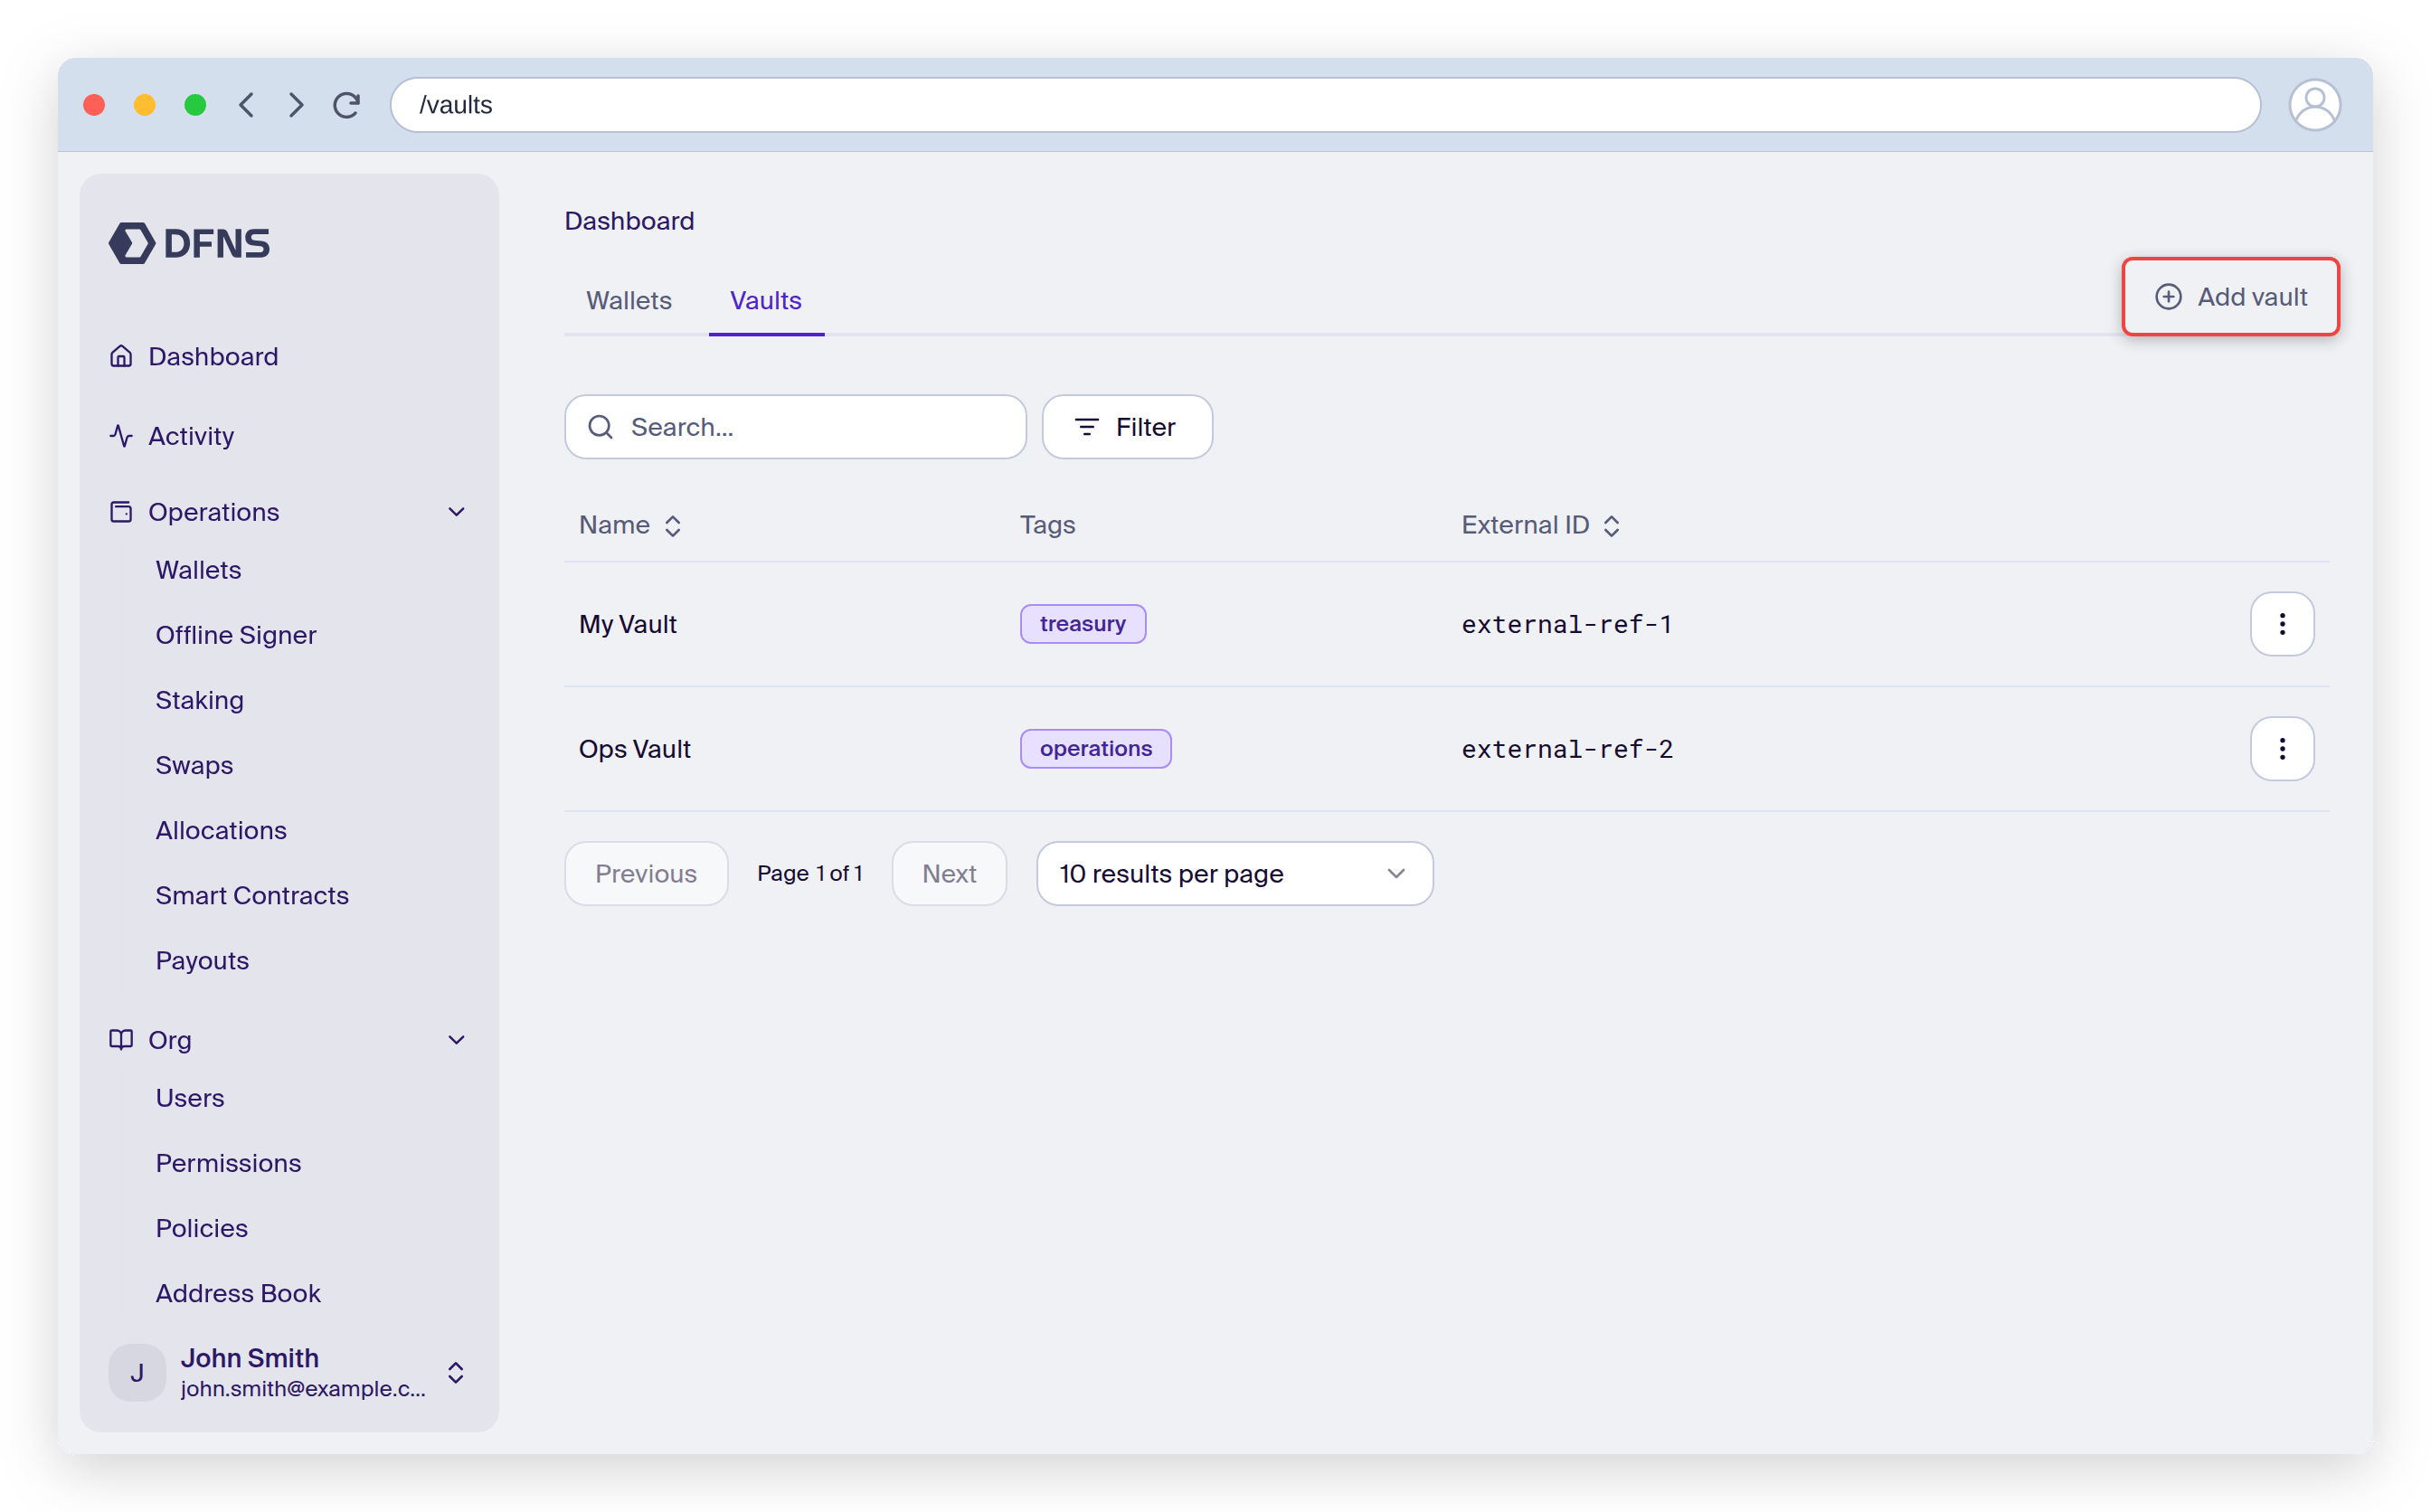This screenshot has width=2431, height=1512.
Task: Open the My Vault row options menu
Action: 2281,624
